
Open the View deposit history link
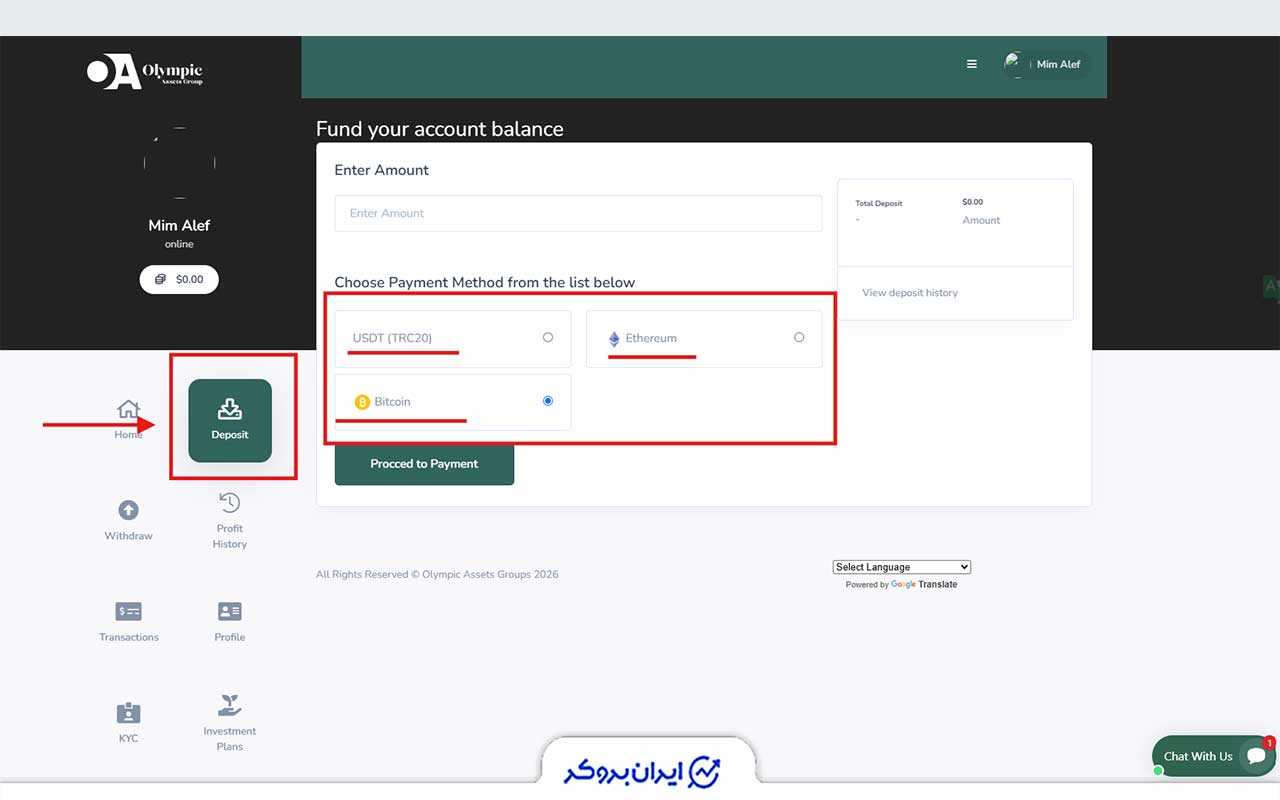pos(910,293)
